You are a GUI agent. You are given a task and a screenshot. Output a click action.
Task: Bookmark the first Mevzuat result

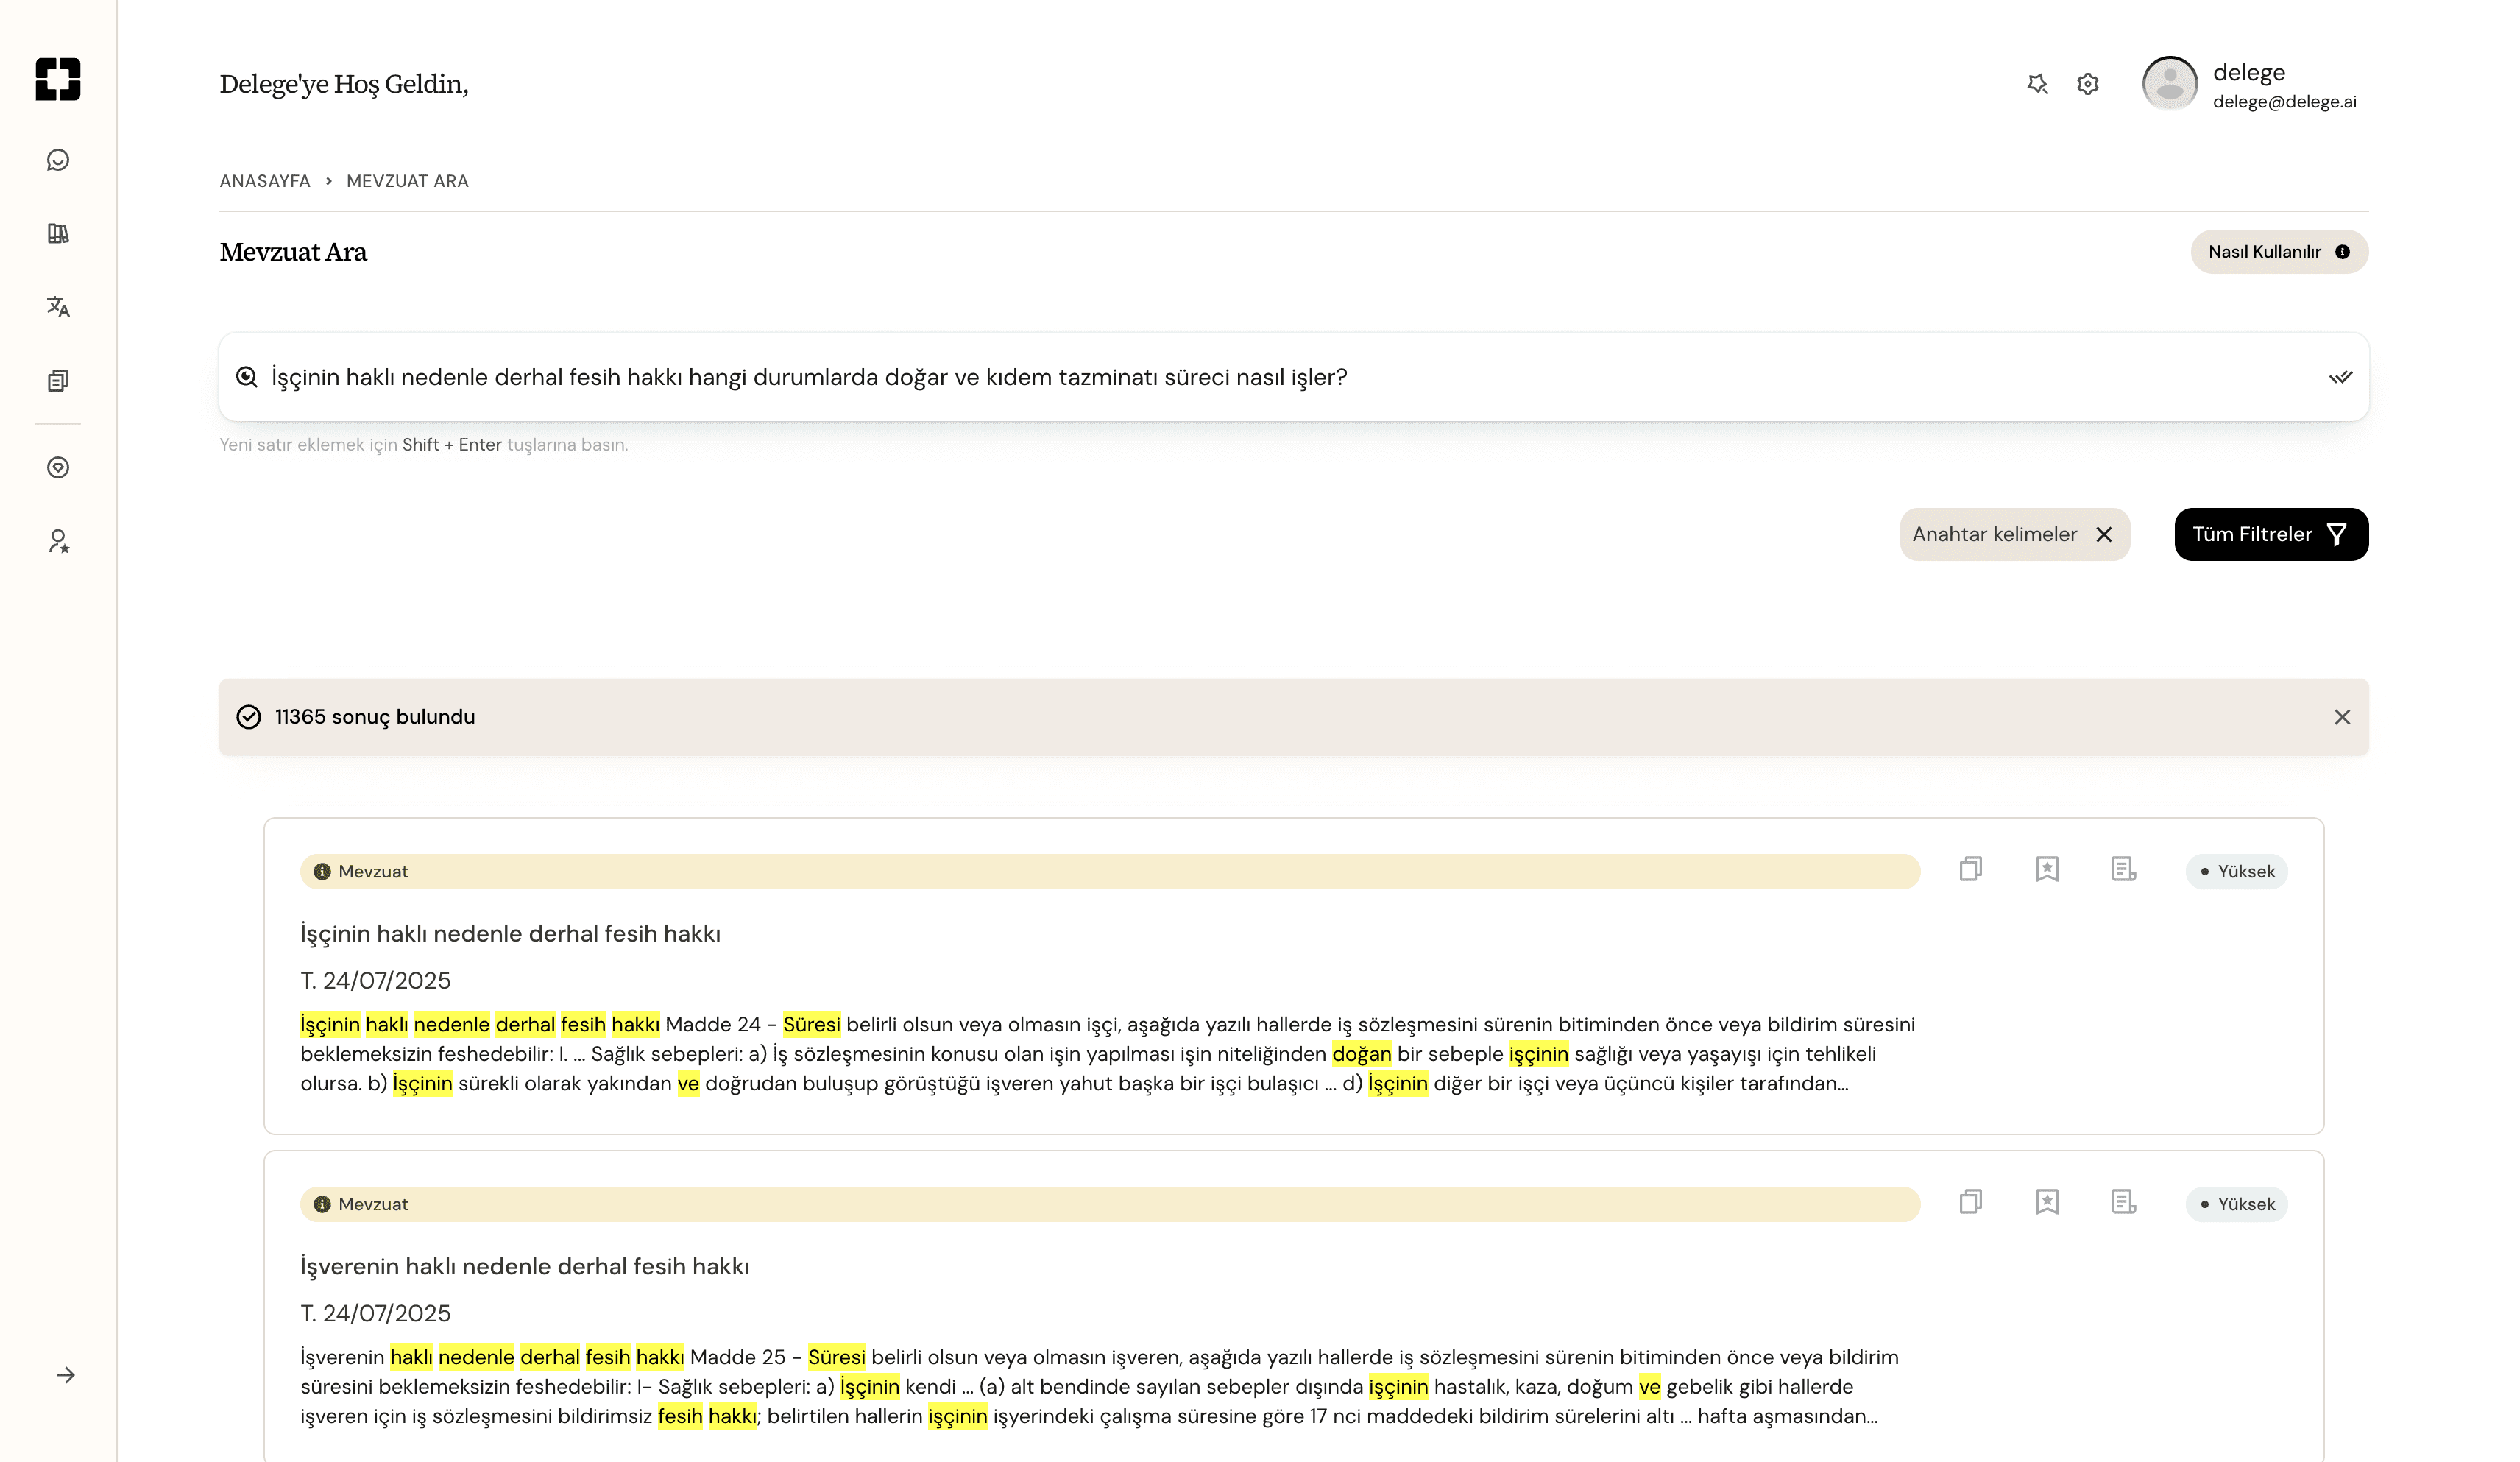[2047, 869]
